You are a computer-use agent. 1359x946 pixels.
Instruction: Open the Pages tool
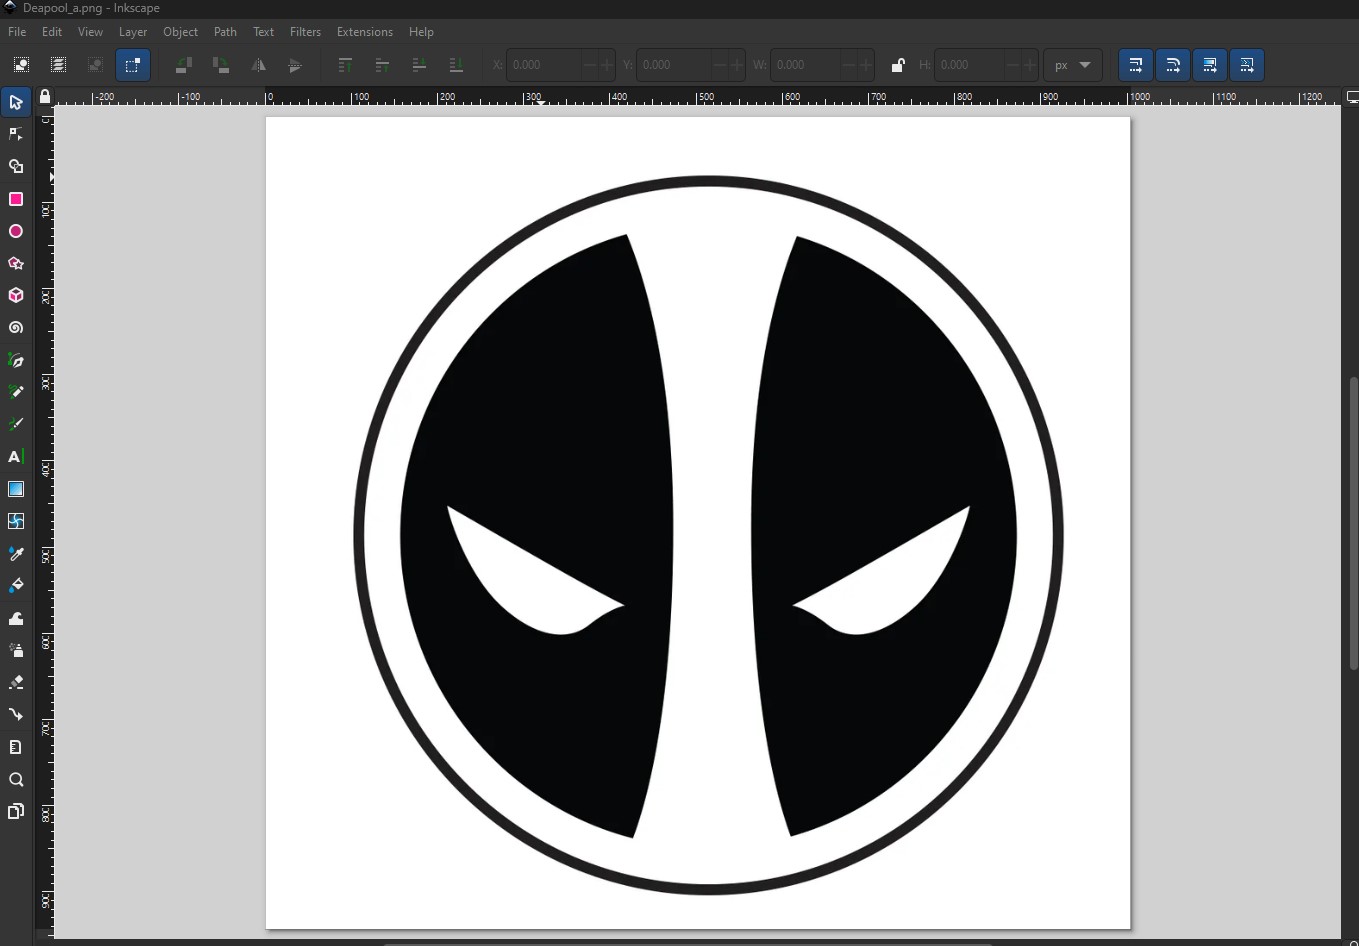click(16, 811)
